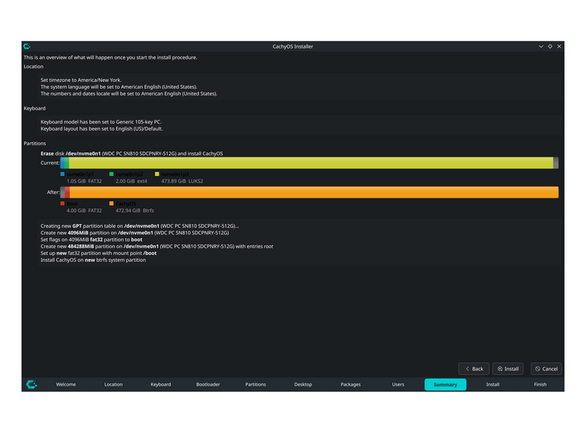Select the highlighted Summary step
Screen dimensions: 584x440
point(445,384)
